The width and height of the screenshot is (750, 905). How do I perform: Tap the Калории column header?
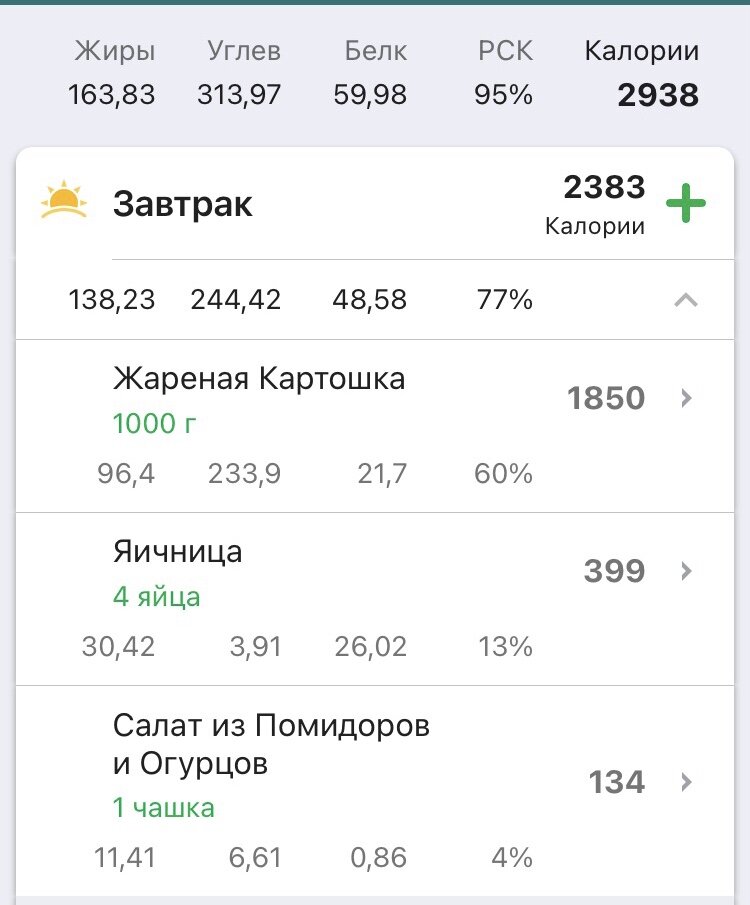(x=641, y=51)
